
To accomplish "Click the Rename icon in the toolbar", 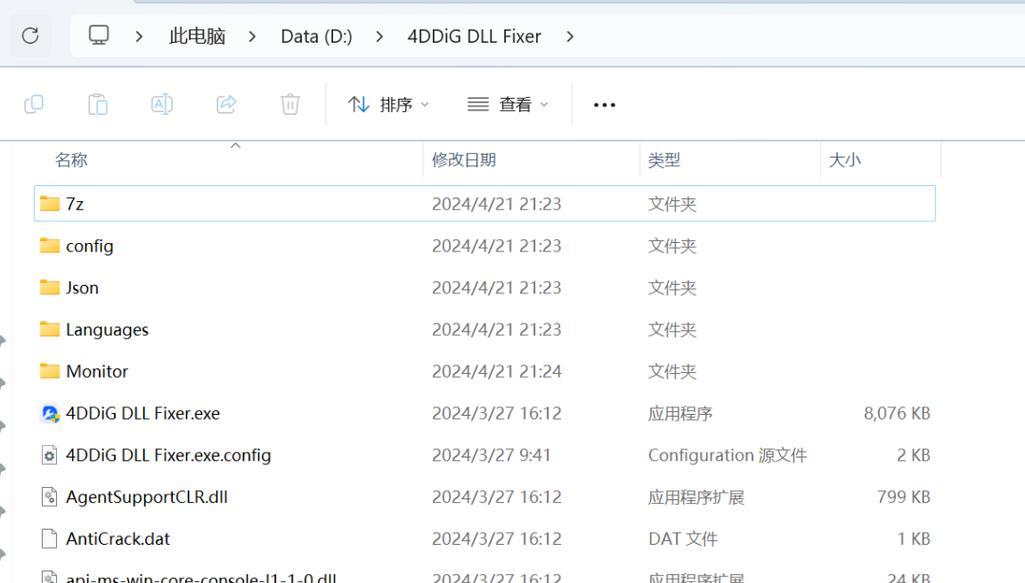I will tap(161, 104).
